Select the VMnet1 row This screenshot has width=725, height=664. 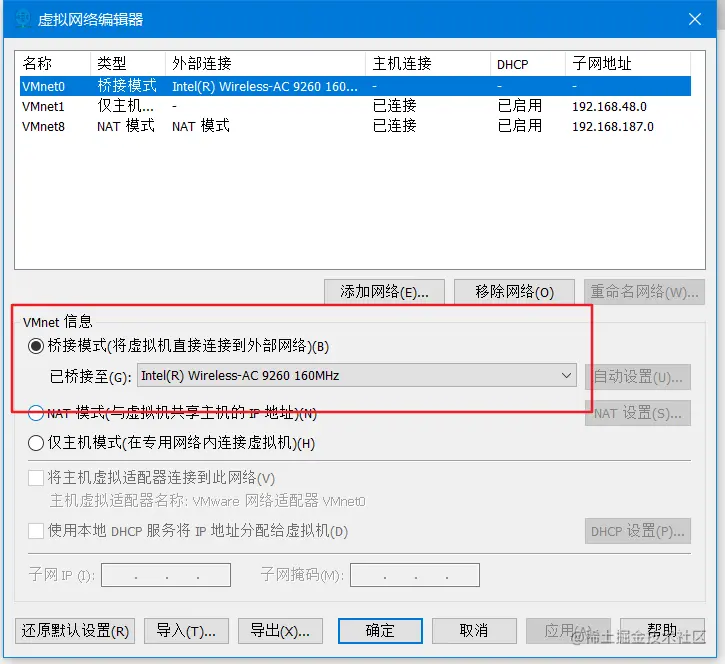[355, 106]
